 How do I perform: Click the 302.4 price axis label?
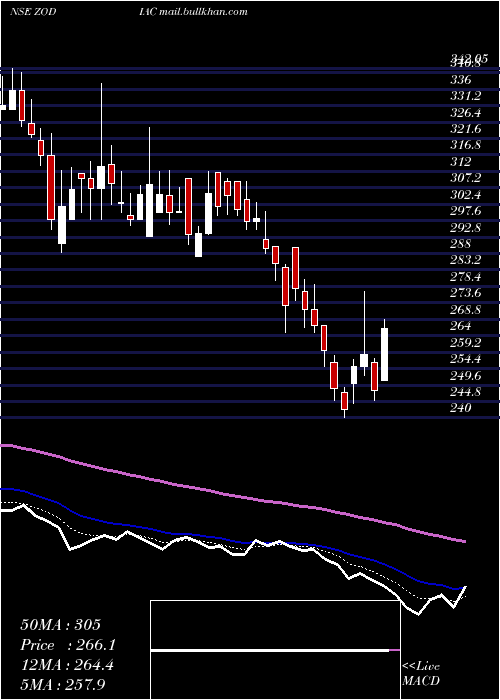pos(466,195)
